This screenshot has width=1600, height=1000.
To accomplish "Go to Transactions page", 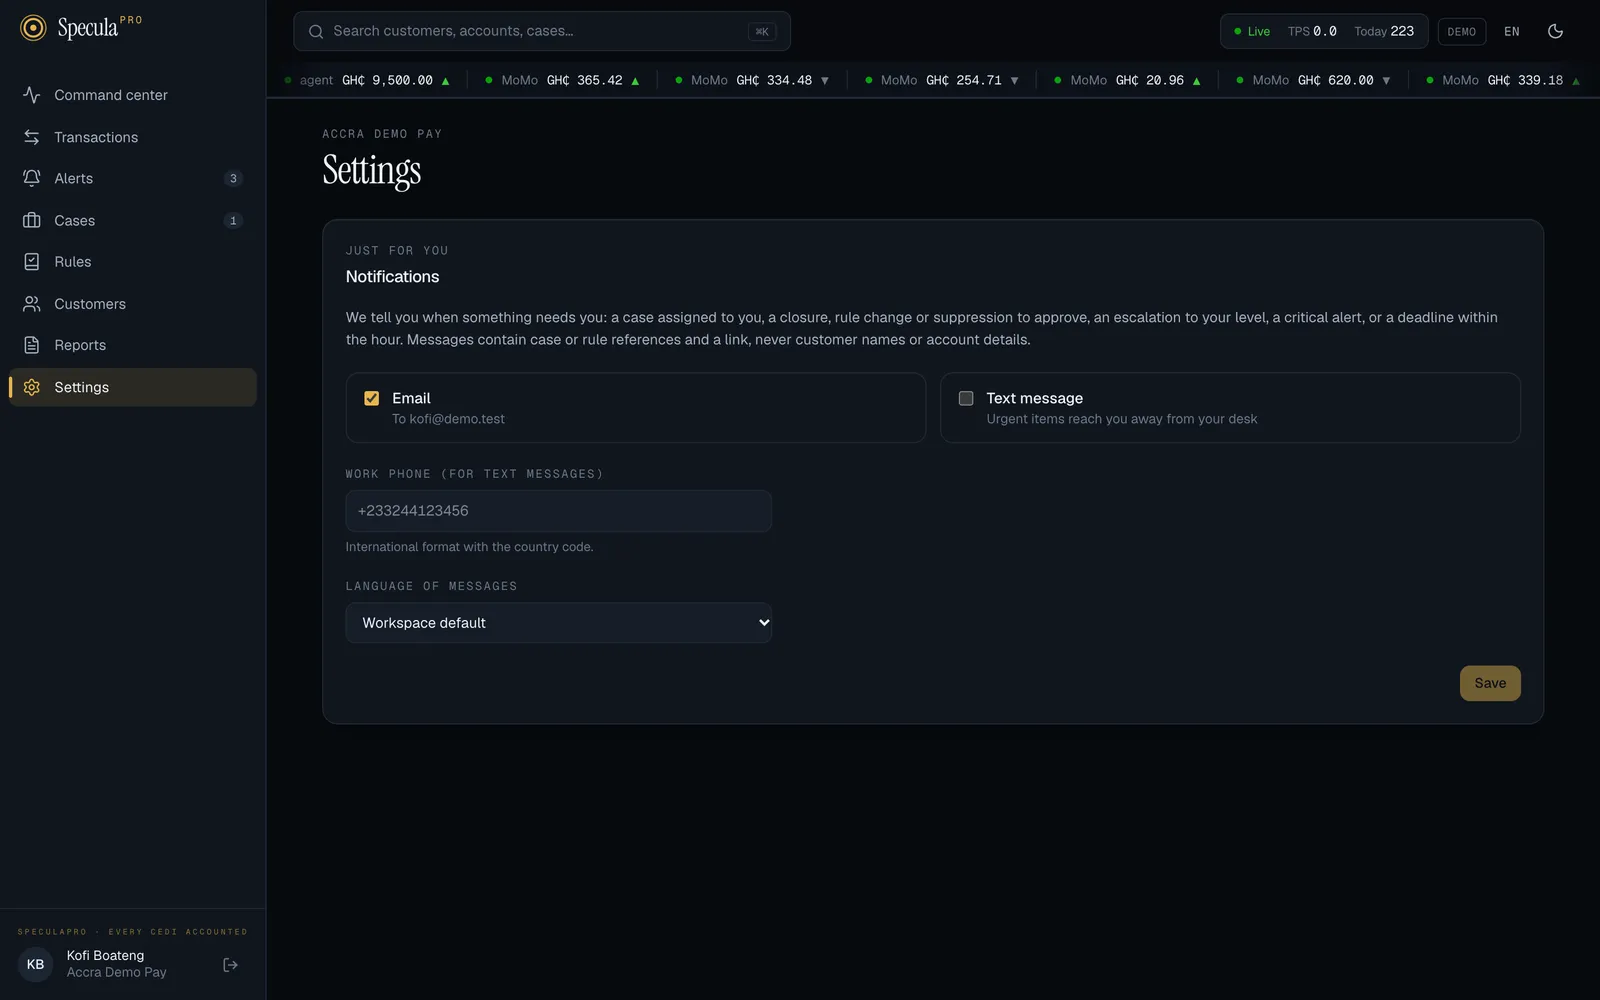I will (x=133, y=137).
